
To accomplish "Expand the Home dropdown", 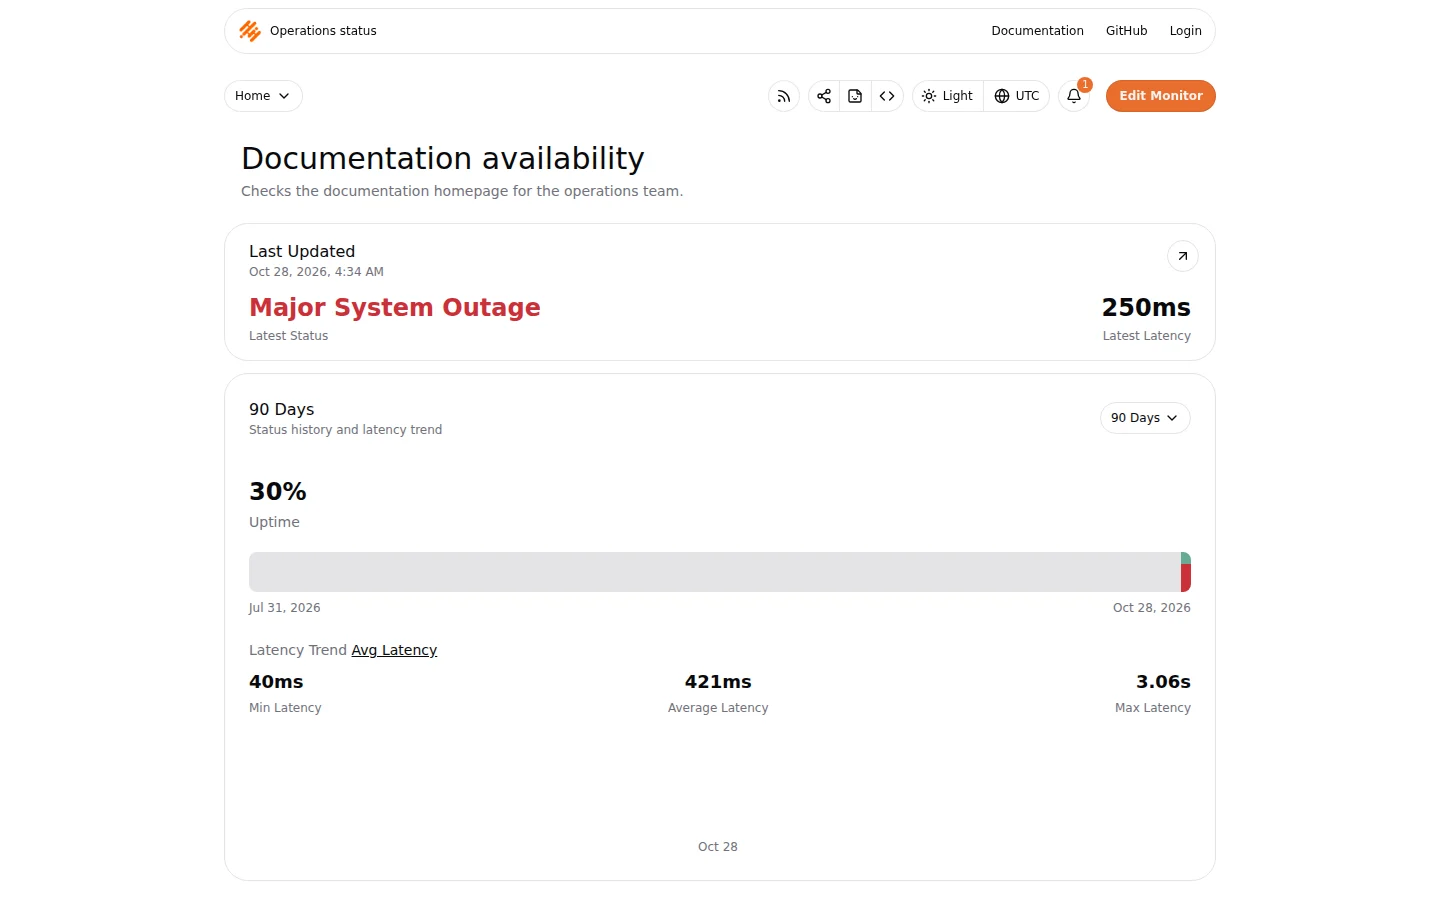I will pyautogui.click(x=263, y=96).
